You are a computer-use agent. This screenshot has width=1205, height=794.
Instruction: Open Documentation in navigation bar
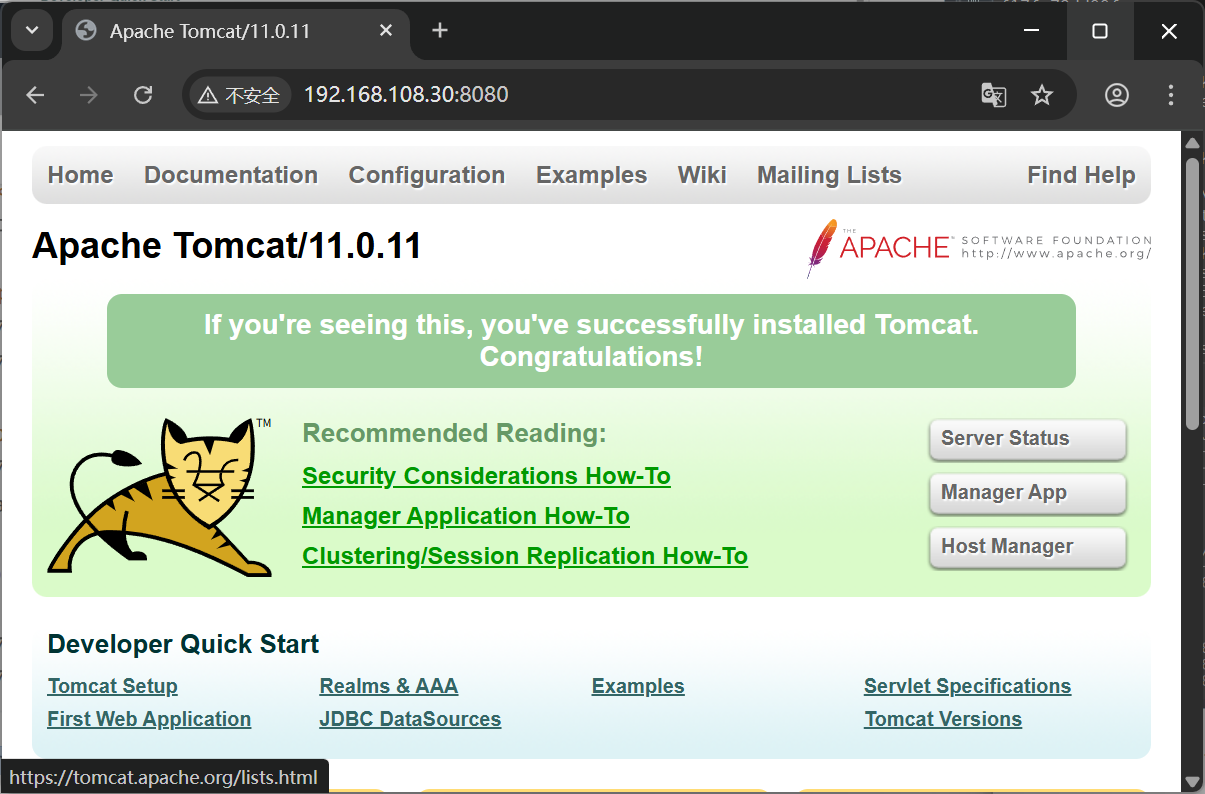[231, 175]
